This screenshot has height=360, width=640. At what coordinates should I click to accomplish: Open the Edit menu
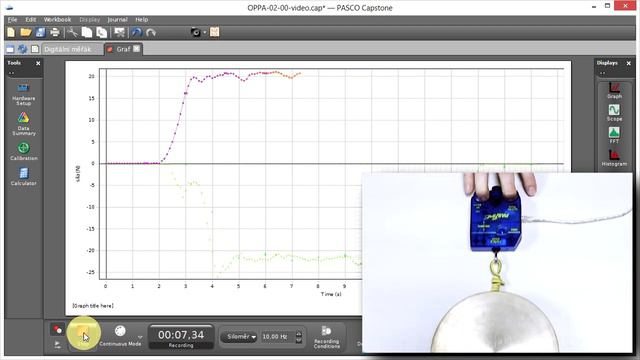pyautogui.click(x=31, y=20)
